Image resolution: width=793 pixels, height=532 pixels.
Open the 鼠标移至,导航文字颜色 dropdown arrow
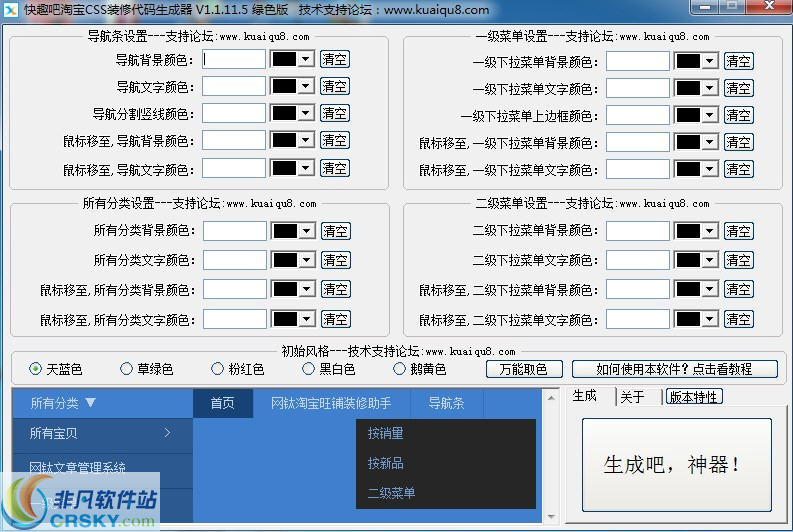305,168
